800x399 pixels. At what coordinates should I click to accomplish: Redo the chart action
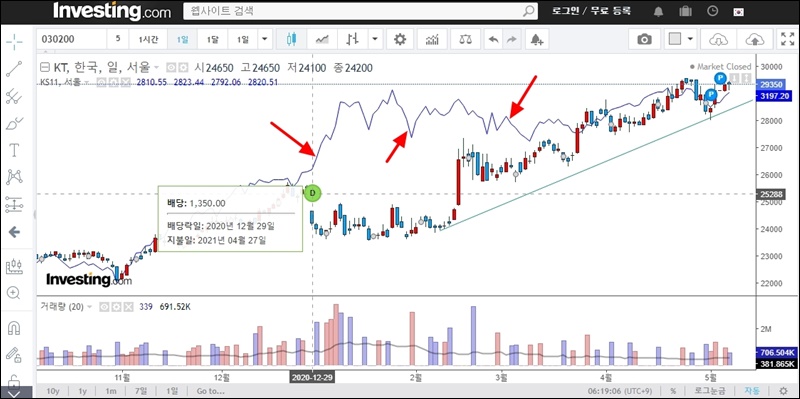coord(512,39)
